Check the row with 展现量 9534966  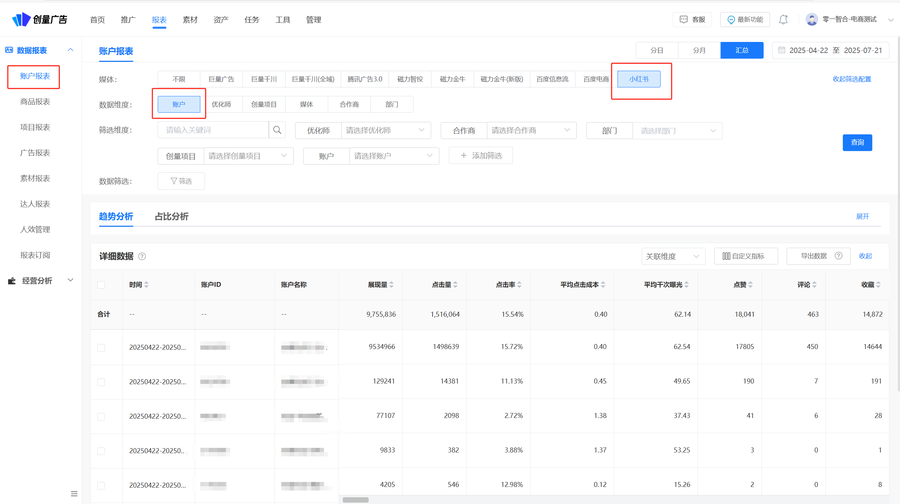tap(101, 348)
